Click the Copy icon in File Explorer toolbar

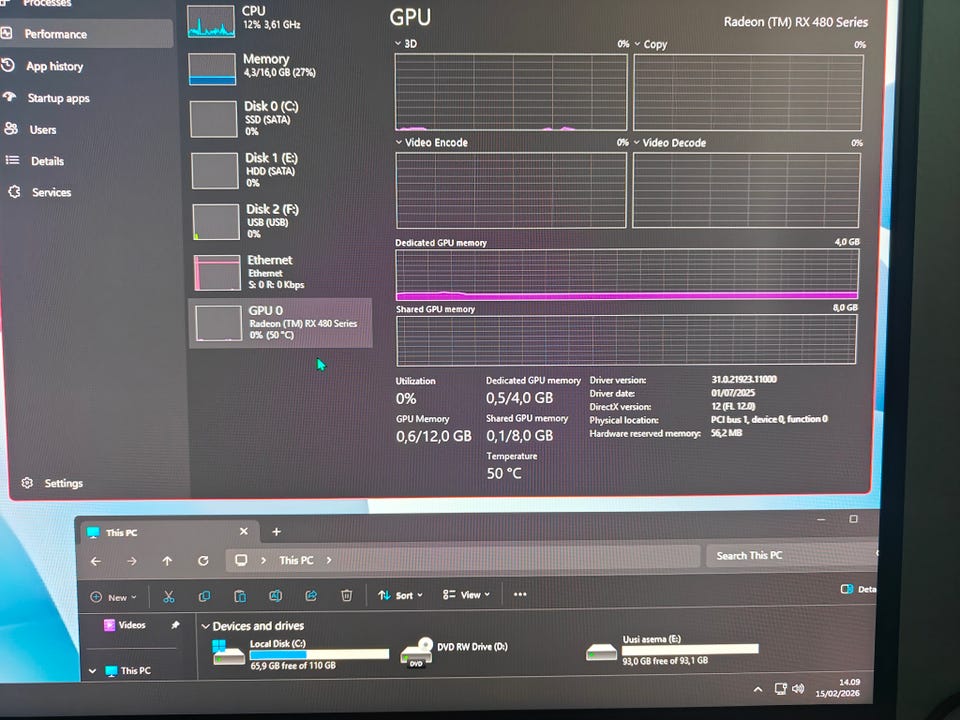coord(204,596)
